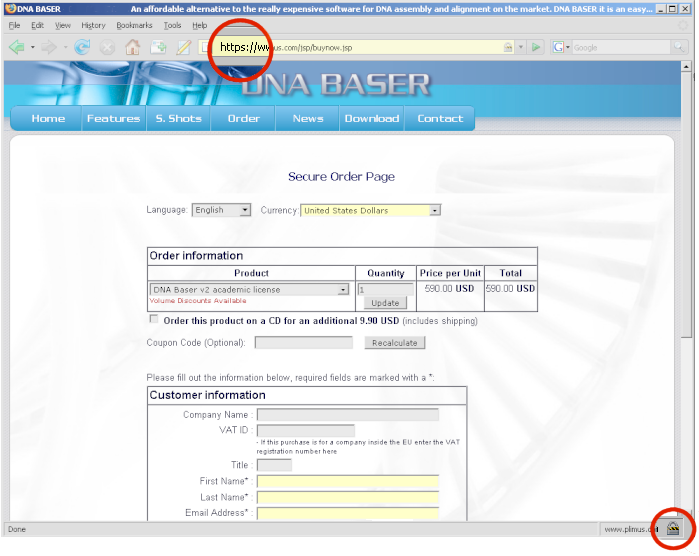
Task: Open the Tools menu
Action: (172, 25)
